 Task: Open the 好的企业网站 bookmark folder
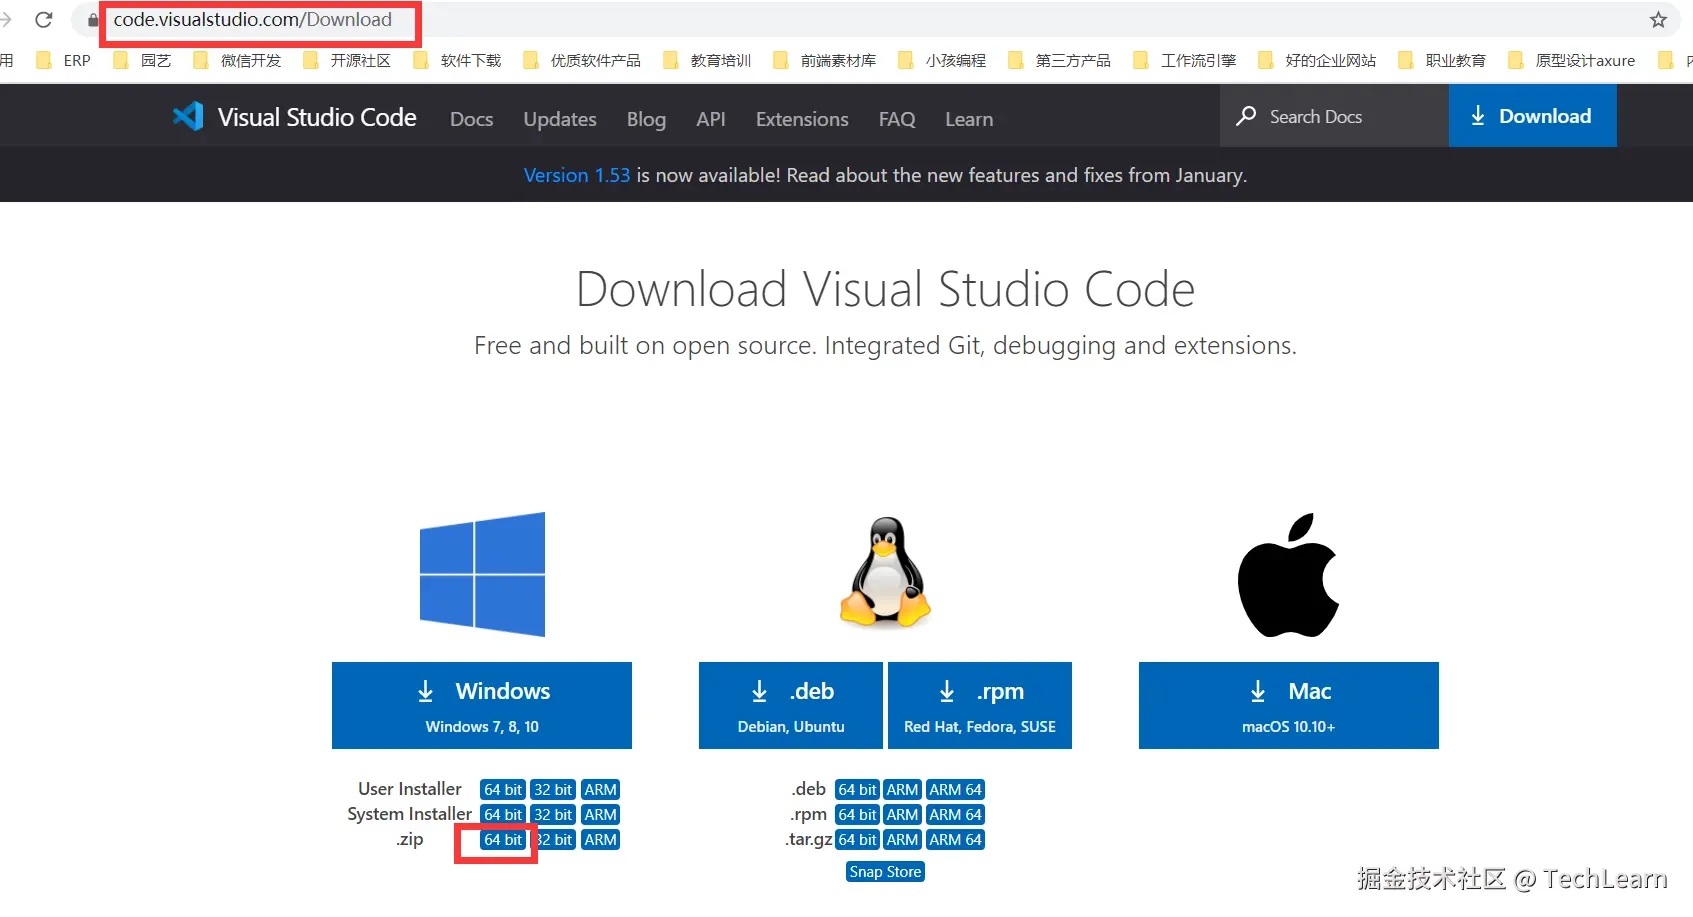1317,61
